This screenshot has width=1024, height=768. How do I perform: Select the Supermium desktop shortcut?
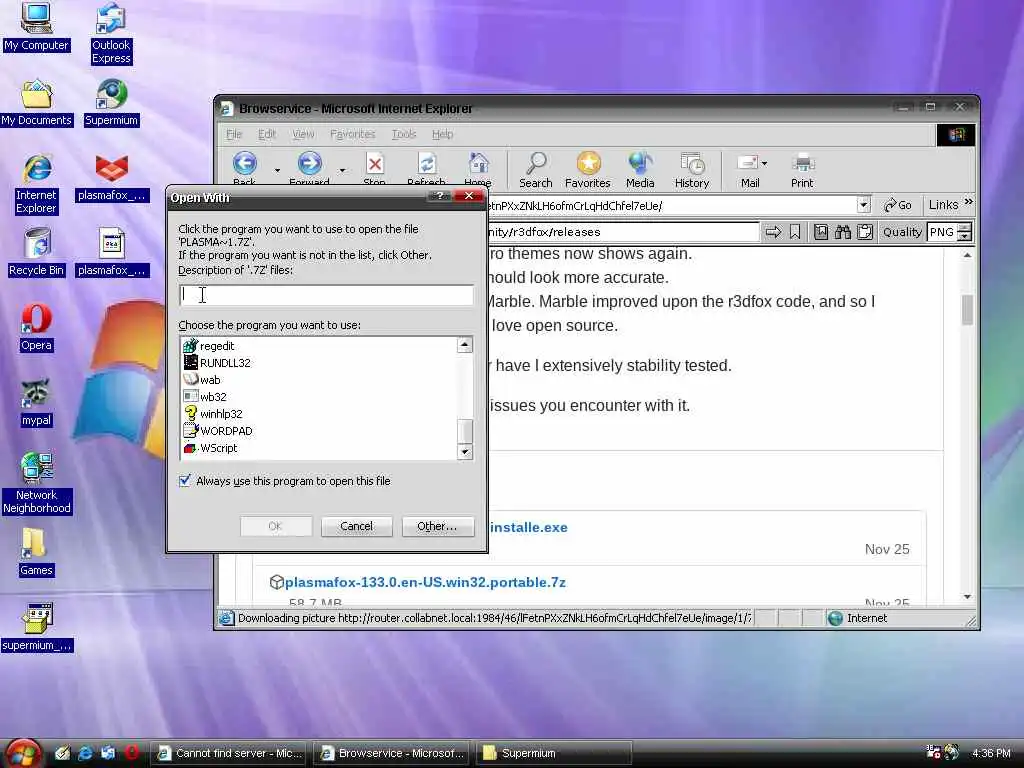point(111,103)
